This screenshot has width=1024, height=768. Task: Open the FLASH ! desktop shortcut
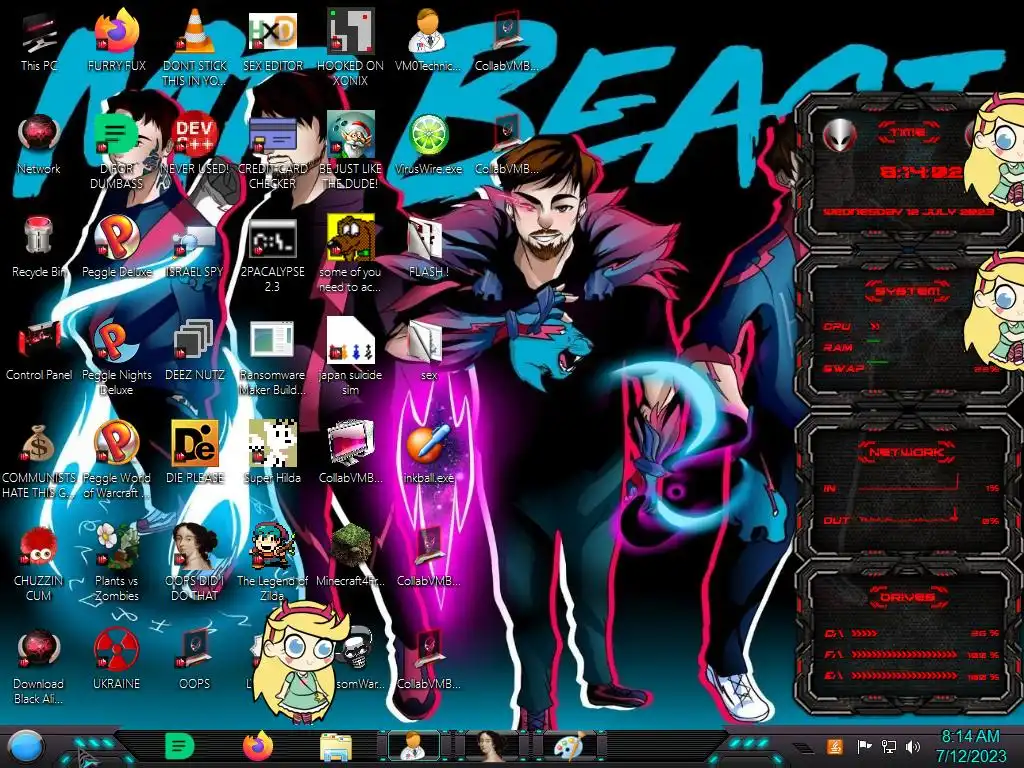coord(428,248)
